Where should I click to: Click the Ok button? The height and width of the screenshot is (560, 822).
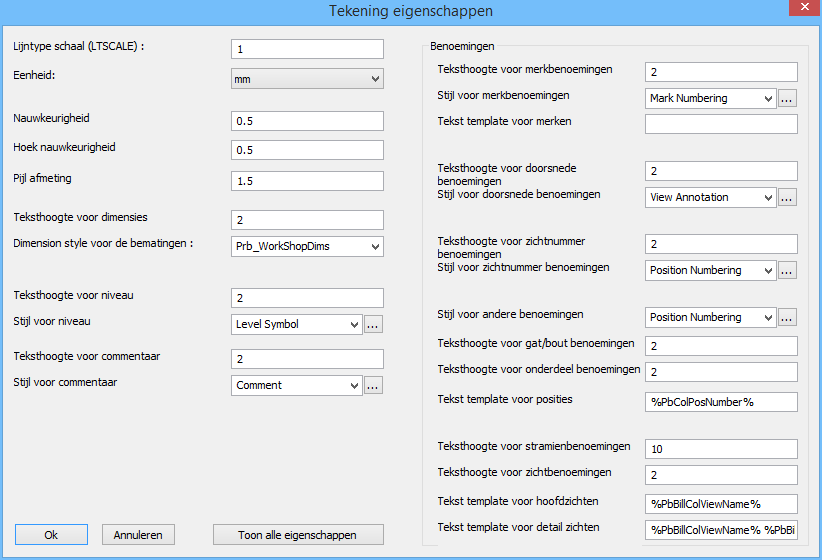tap(51, 534)
